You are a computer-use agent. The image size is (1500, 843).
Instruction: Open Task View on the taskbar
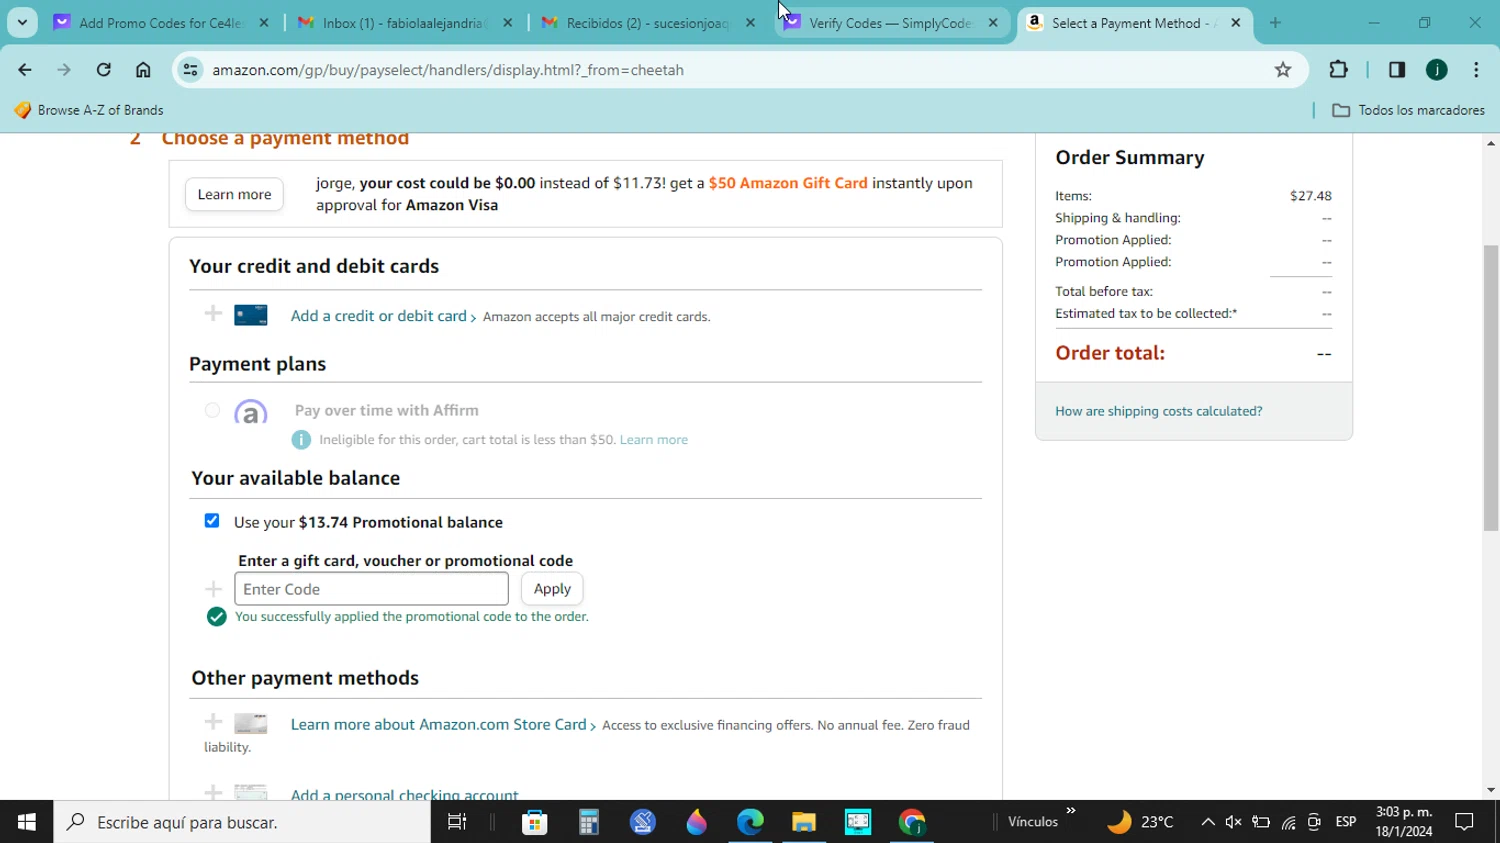pos(457,822)
